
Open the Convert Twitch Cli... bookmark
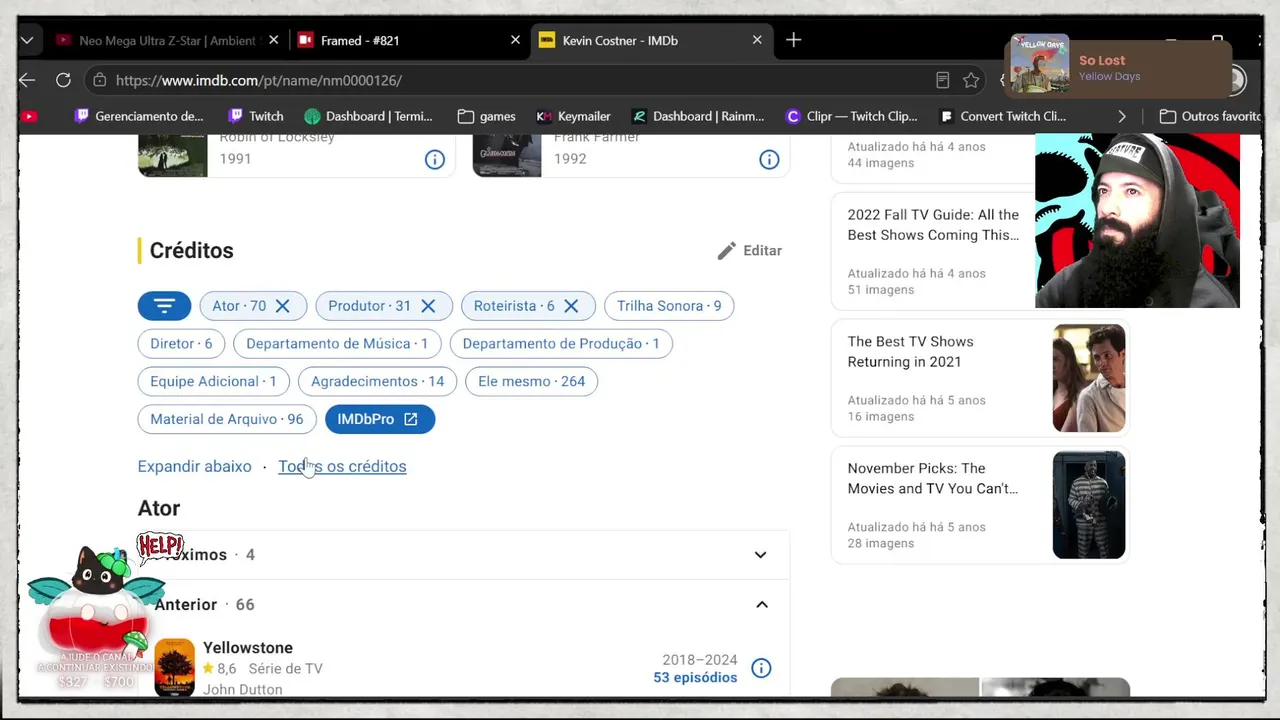1002,116
